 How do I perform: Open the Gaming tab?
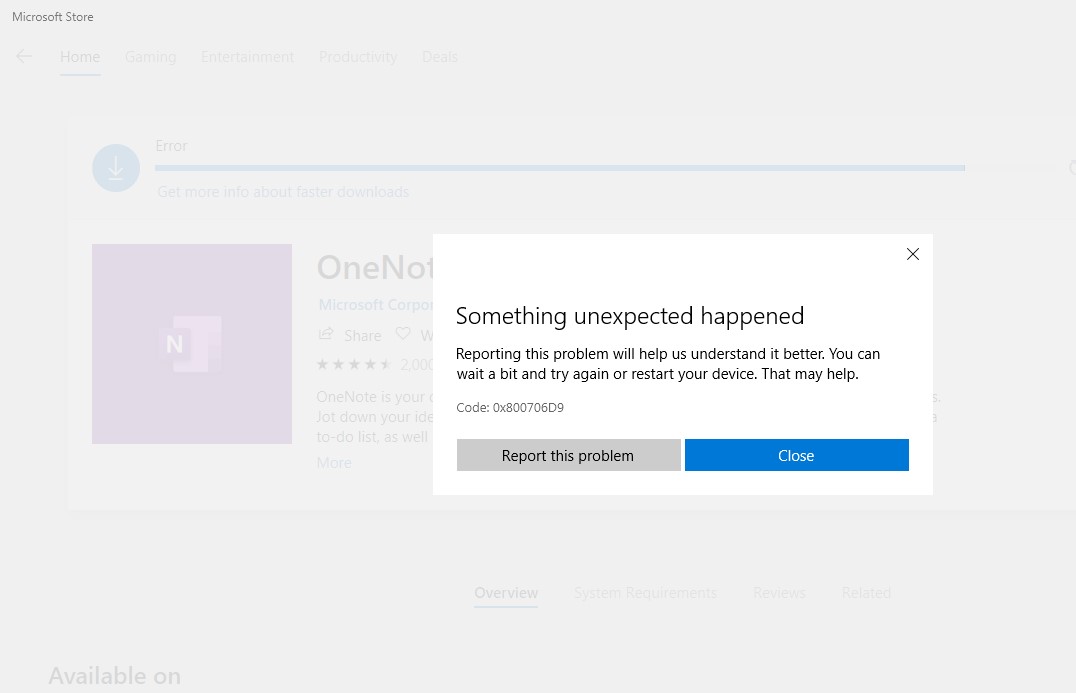pos(150,57)
